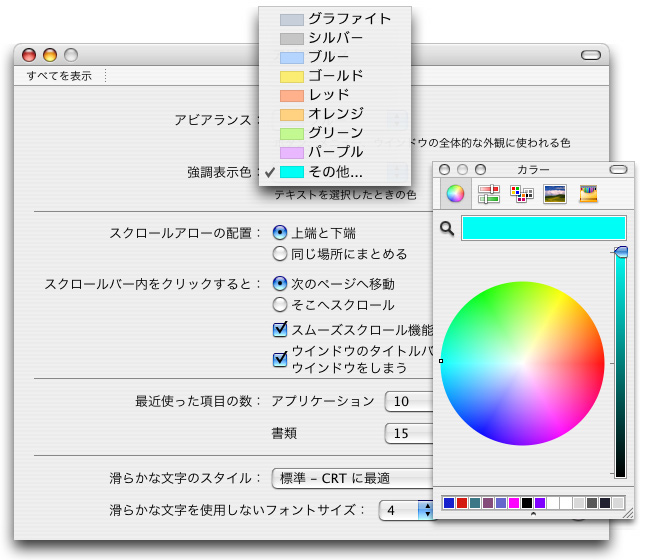
Task: Click the toolbar toggle pill in preferences window
Action: tap(591, 55)
